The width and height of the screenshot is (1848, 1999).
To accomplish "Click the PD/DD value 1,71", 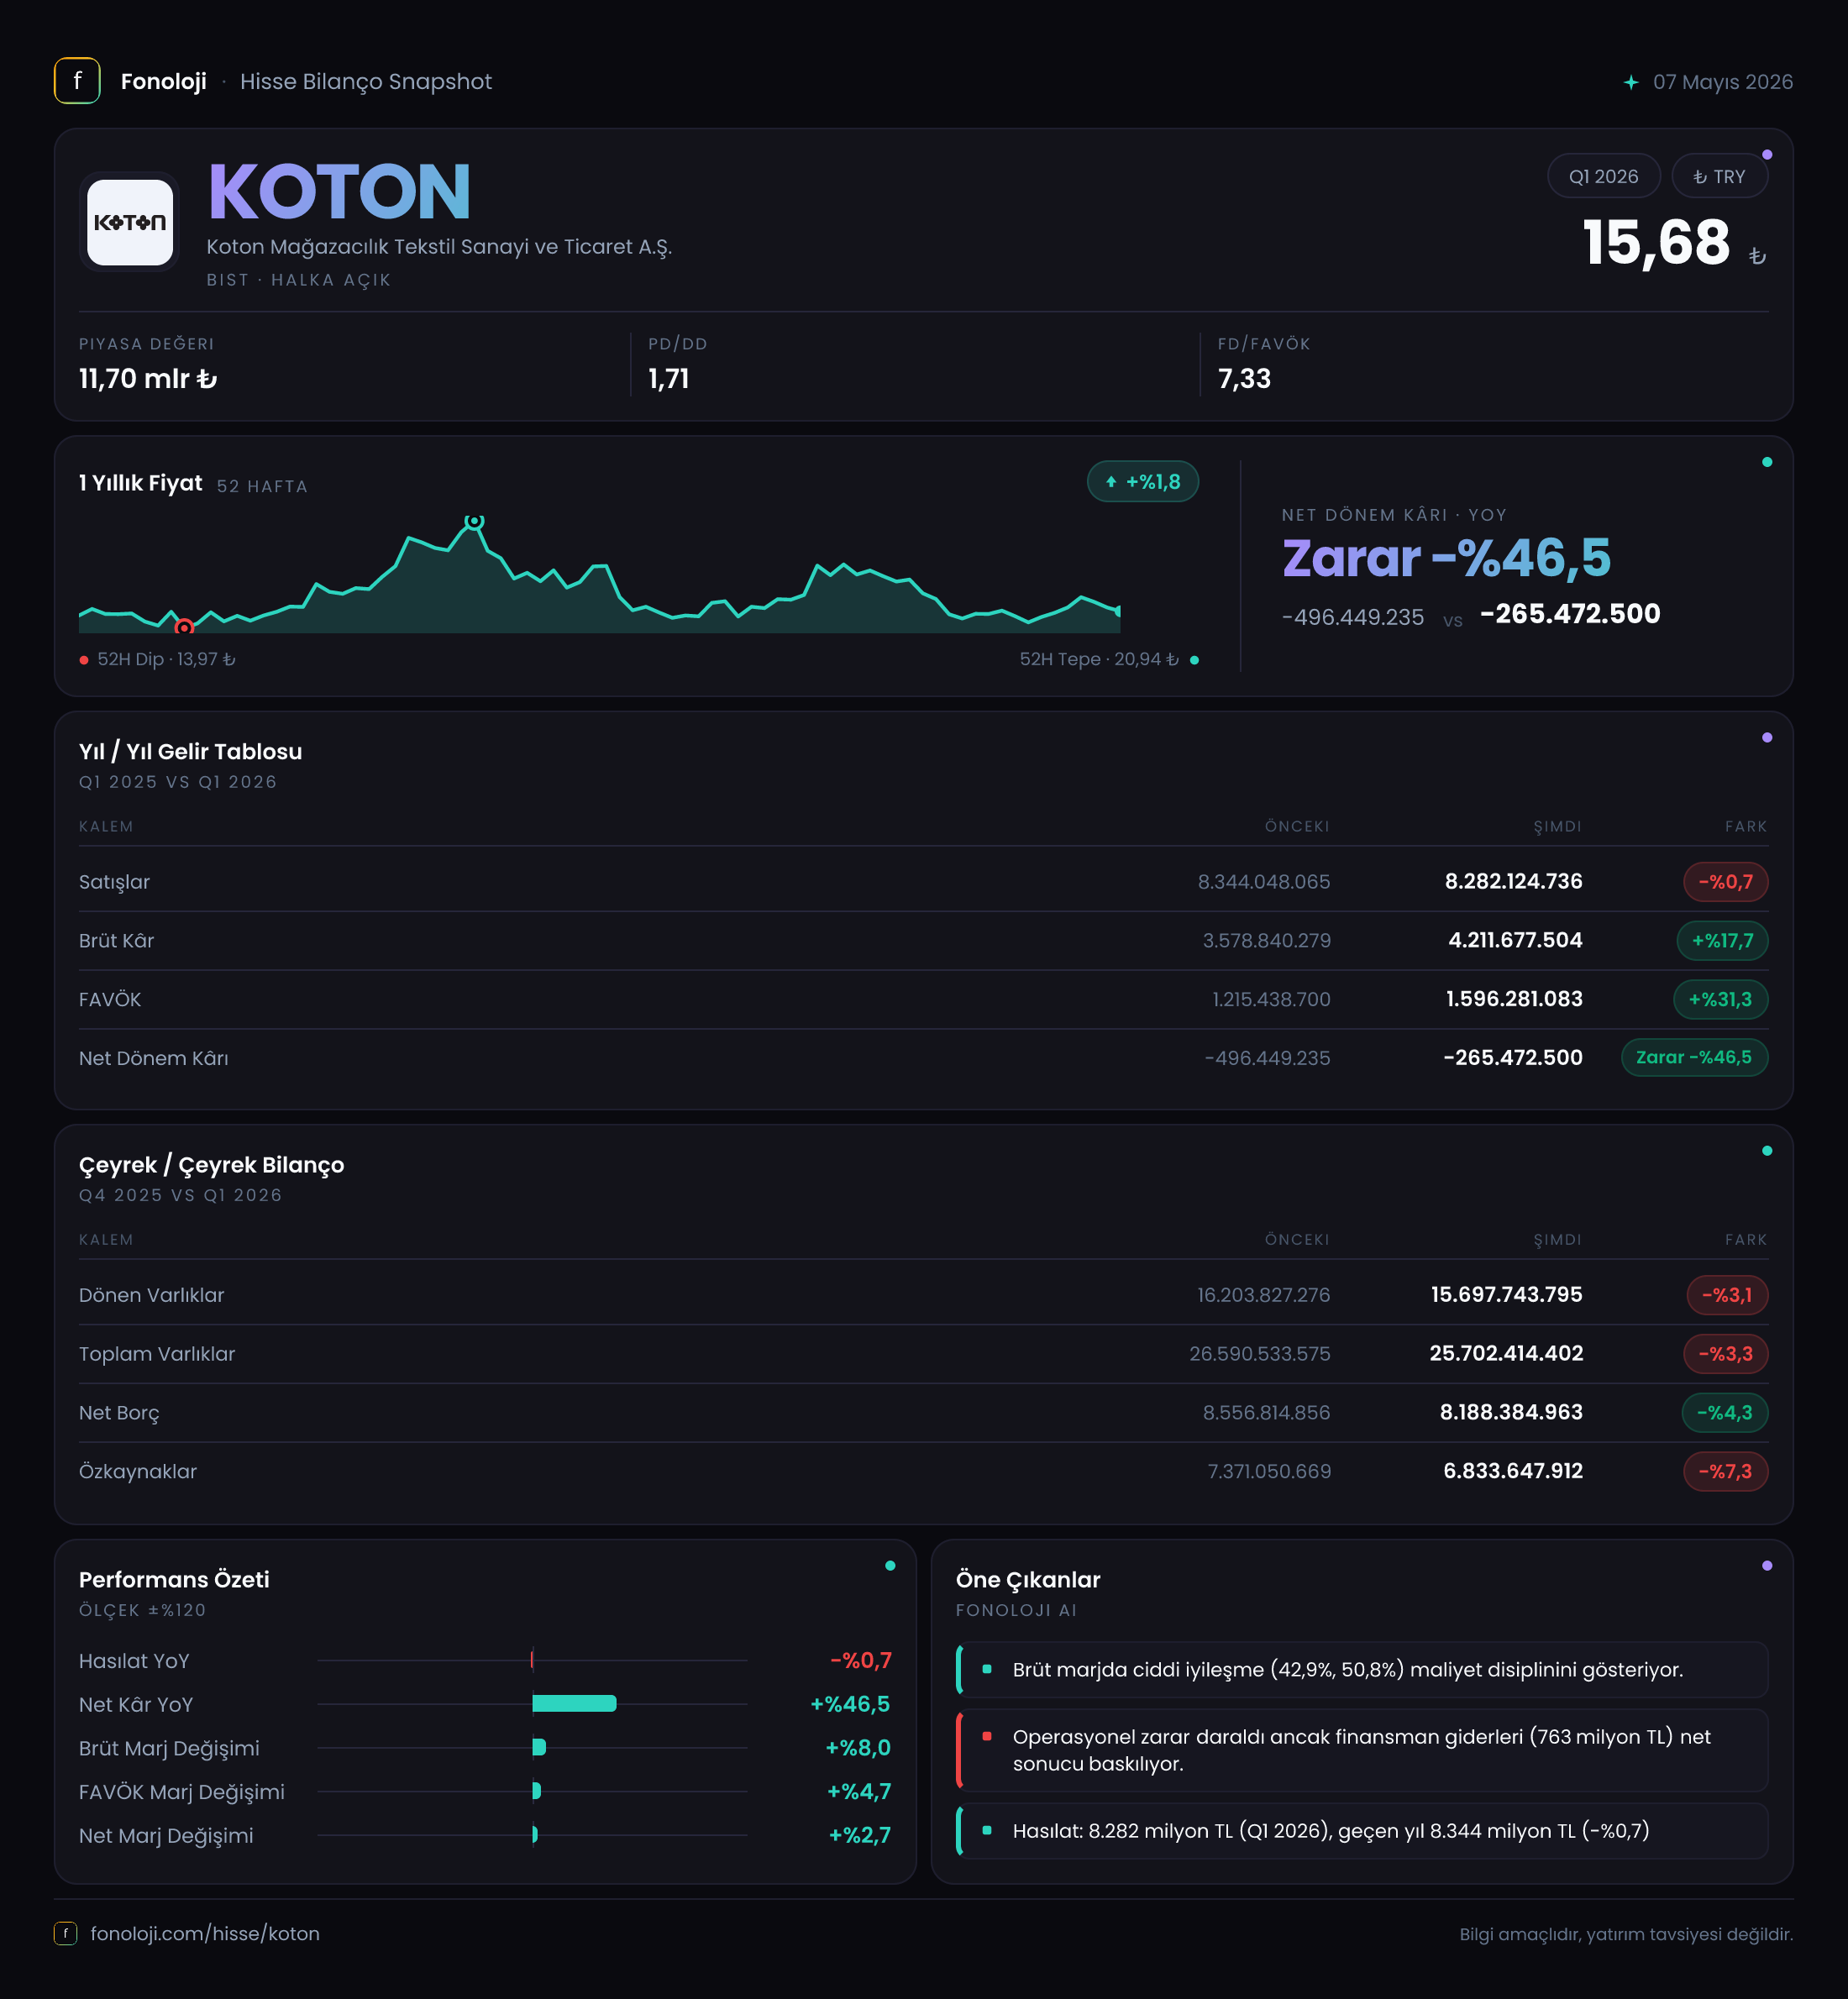I will coord(668,379).
